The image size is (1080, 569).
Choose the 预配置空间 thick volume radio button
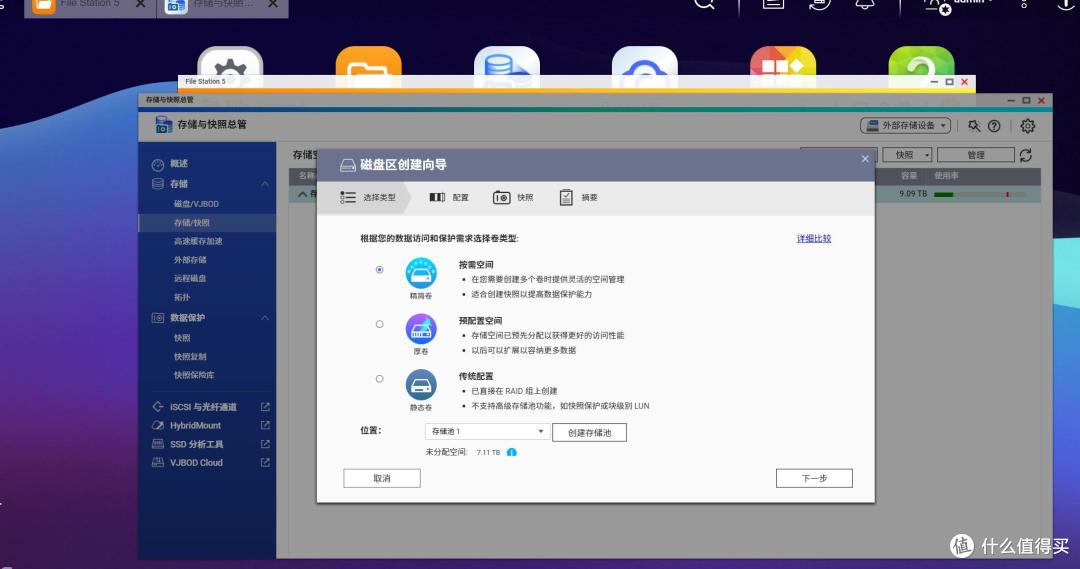point(380,324)
